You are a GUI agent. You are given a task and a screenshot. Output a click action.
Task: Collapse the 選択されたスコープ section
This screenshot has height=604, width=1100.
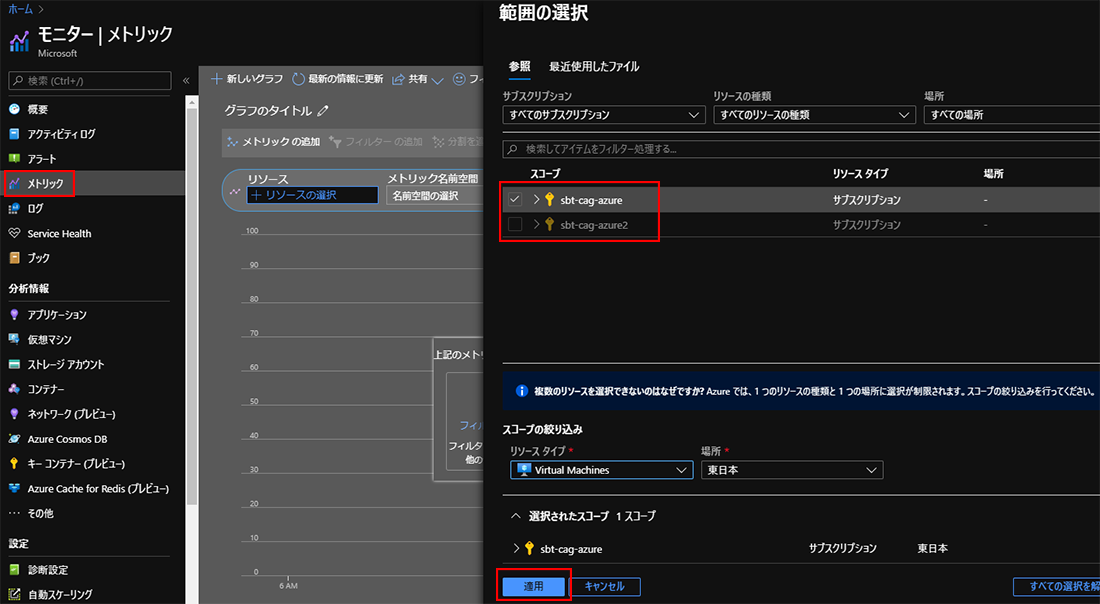pyautogui.click(x=516, y=516)
